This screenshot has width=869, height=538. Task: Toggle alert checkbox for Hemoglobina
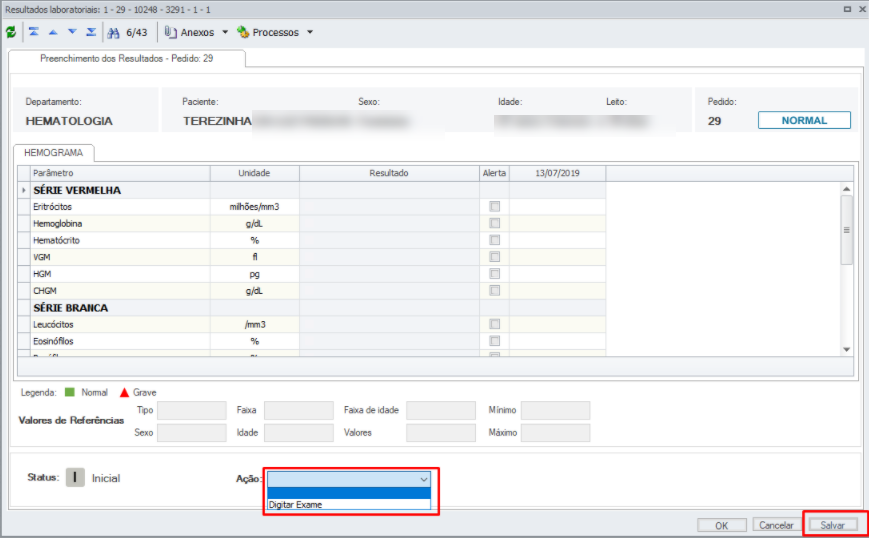tap(494, 223)
